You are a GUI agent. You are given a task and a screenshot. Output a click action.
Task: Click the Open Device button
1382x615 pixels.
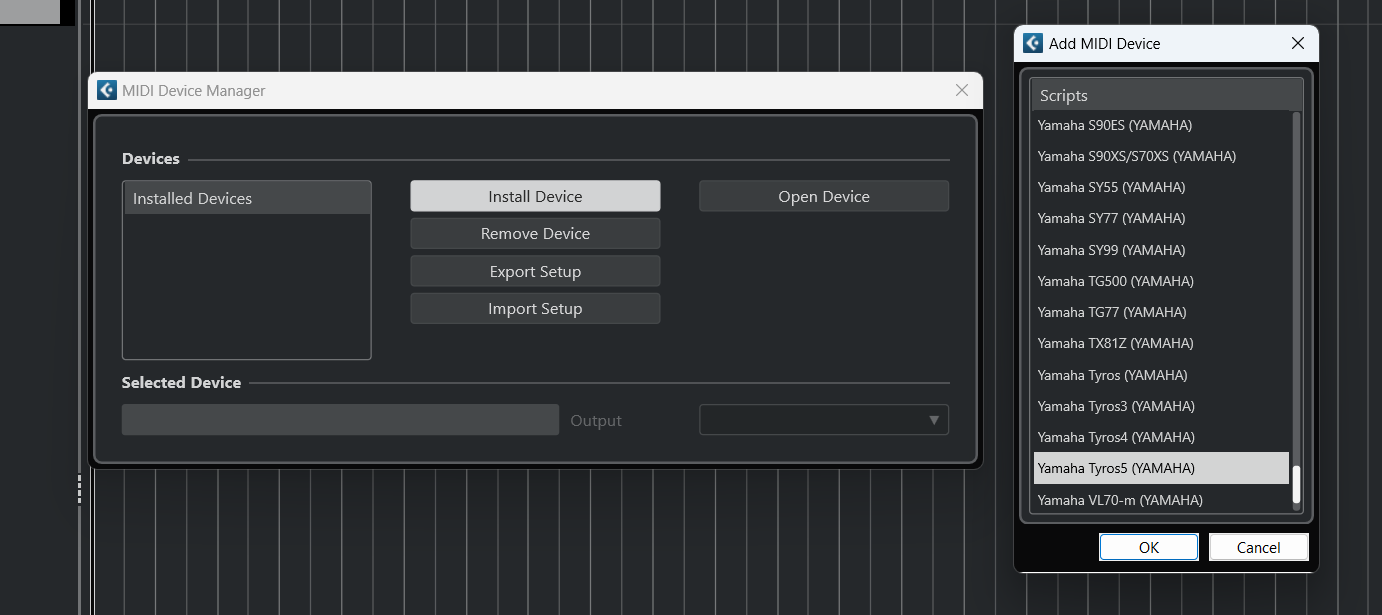[x=824, y=196]
